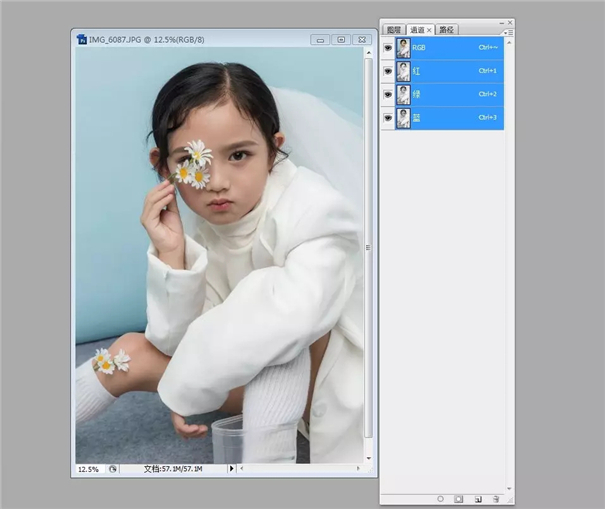605x509 pixels.
Task: Select the 蓝 channel name
Action: [x=416, y=118]
